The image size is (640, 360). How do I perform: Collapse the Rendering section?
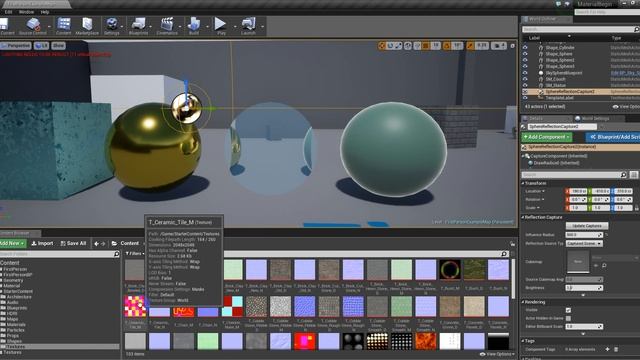(523, 302)
